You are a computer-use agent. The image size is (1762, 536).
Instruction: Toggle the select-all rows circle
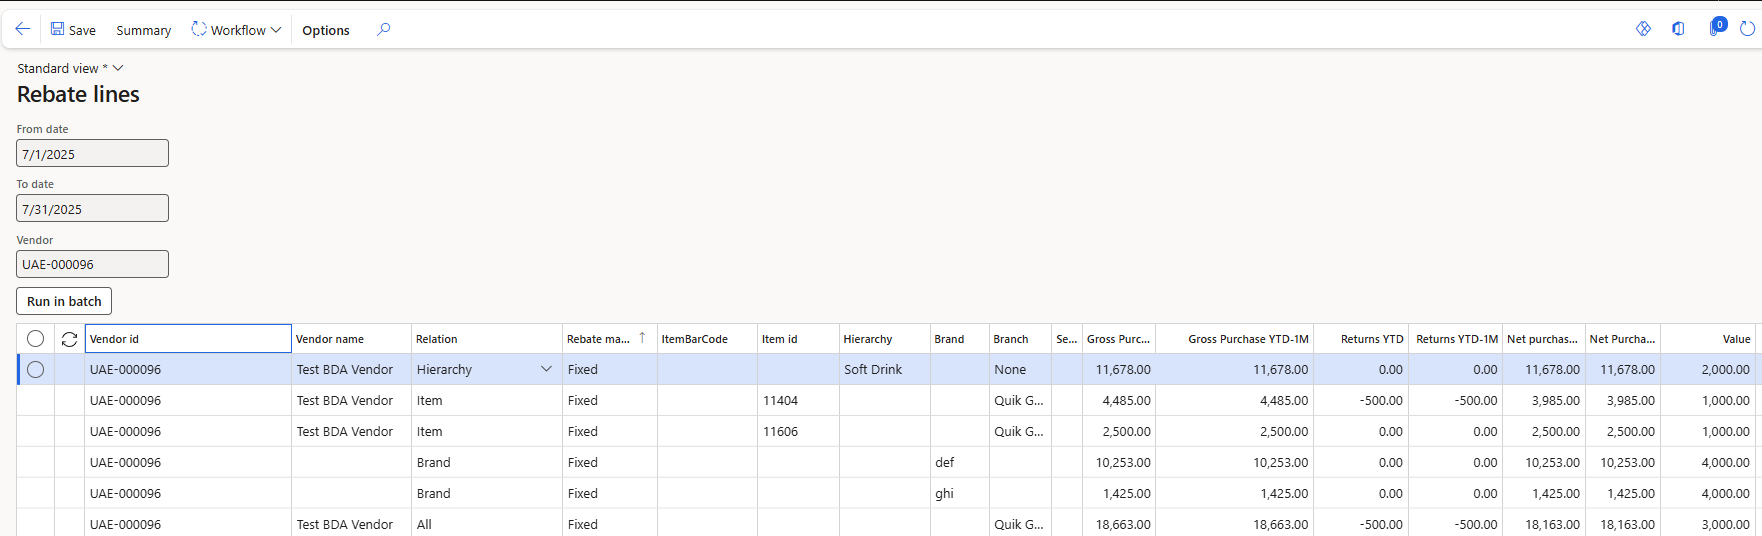(x=36, y=339)
